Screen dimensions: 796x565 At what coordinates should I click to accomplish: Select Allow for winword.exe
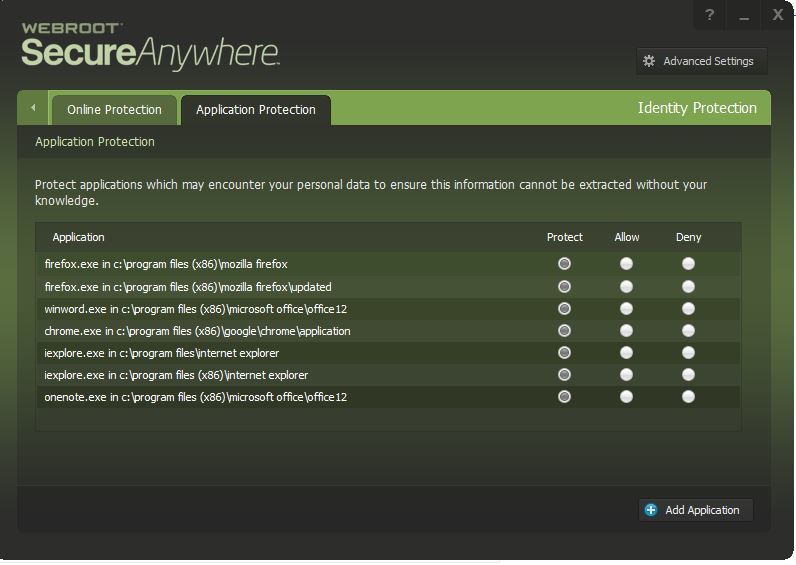626,309
